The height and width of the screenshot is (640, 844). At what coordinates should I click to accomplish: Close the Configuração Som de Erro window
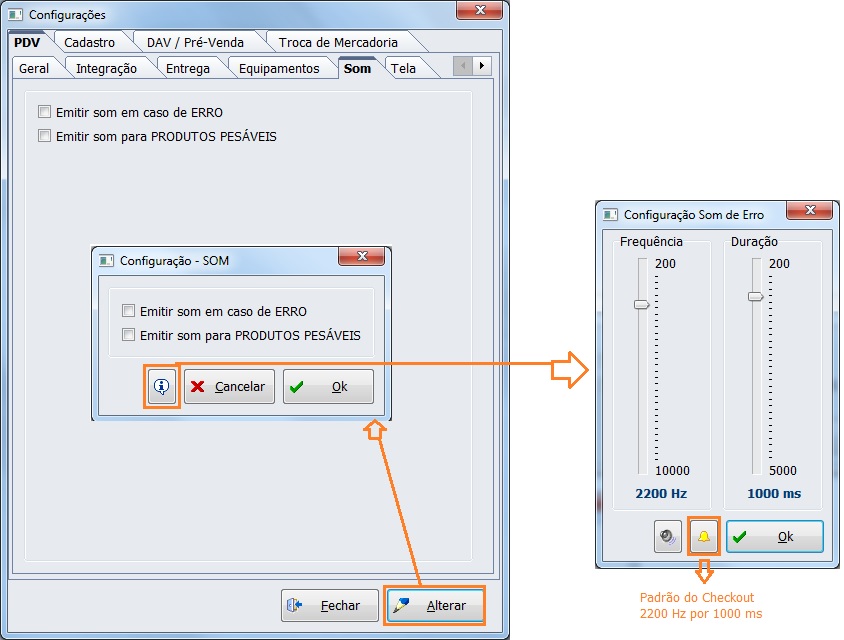click(x=810, y=211)
